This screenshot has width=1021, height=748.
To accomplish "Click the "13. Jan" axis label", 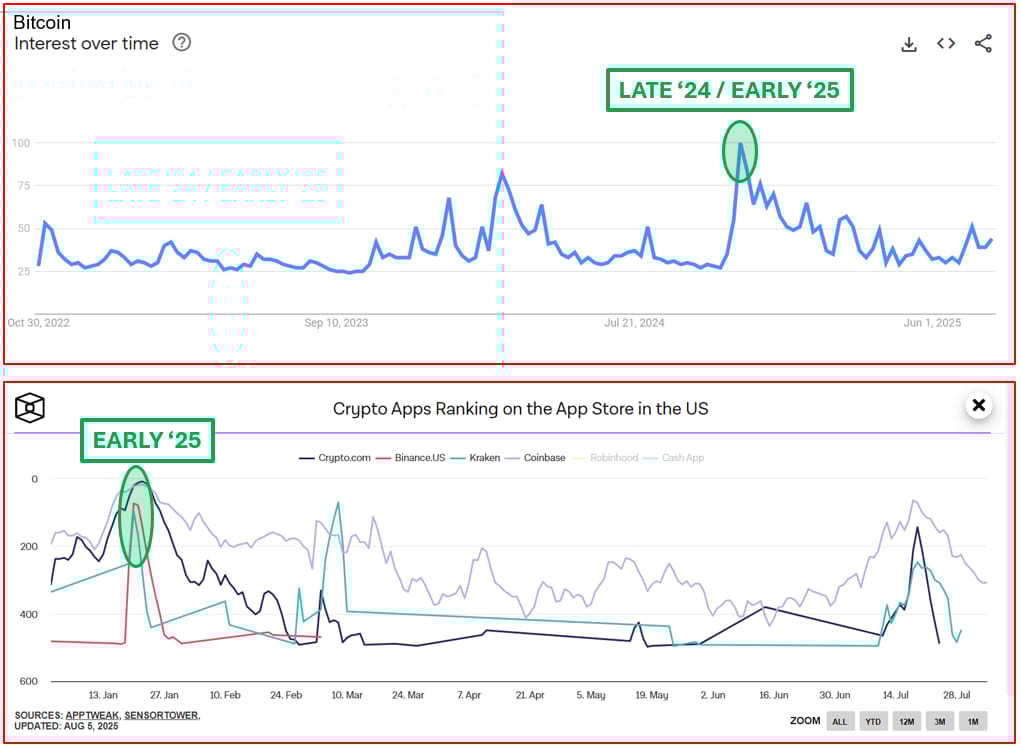I will tap(103, 695).
